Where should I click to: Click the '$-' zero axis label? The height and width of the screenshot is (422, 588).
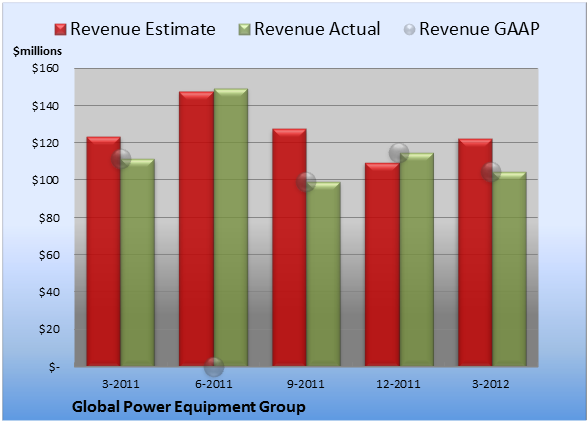54,367
